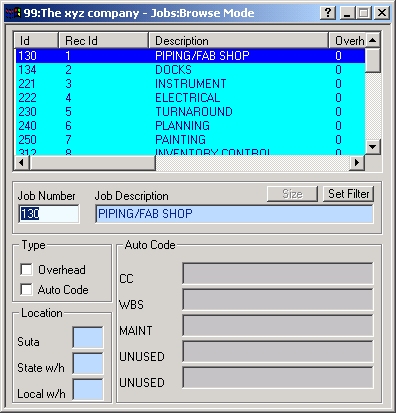Click into the Job Number field
Screen dimensions: 396x413
click(49, 214)
